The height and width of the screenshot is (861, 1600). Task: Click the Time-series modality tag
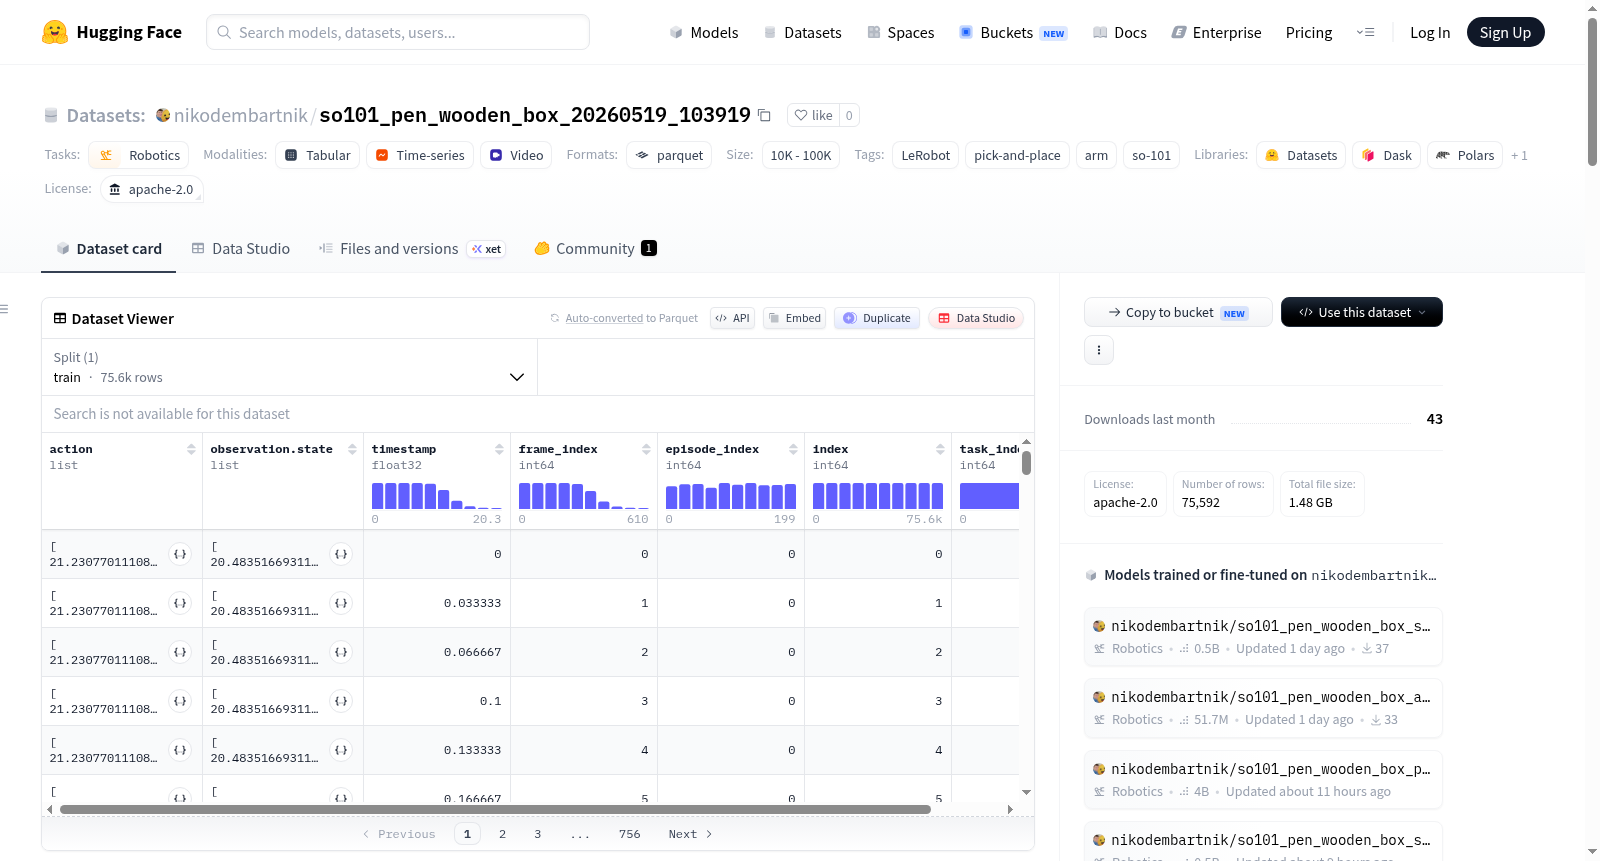tap(420, 155)
